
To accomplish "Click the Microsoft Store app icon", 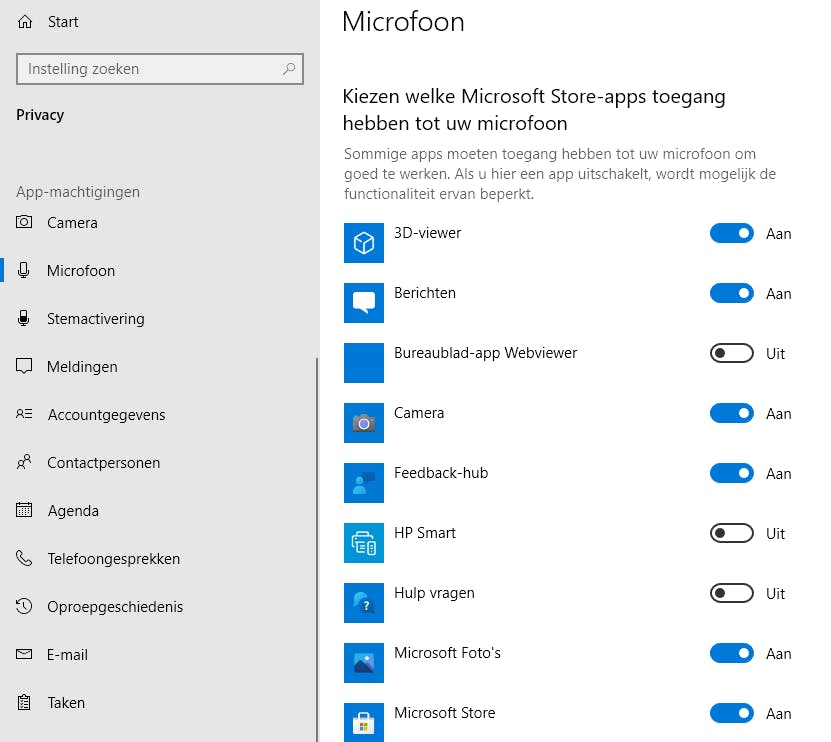I will point(364,722).
